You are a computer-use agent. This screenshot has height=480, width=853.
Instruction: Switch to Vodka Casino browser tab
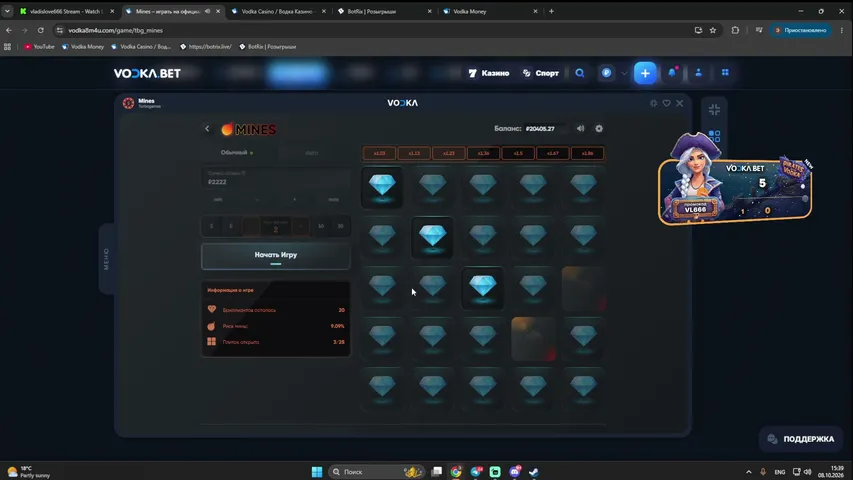point(279,11)
